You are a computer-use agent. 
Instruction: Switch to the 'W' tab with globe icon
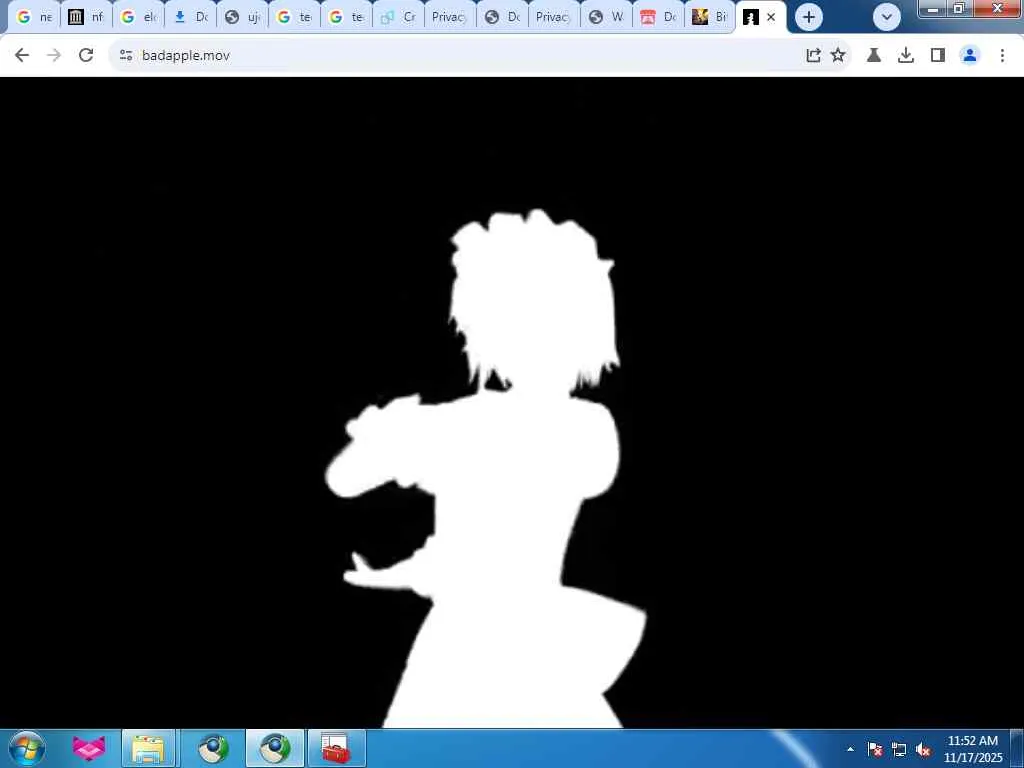click(607, 18)
